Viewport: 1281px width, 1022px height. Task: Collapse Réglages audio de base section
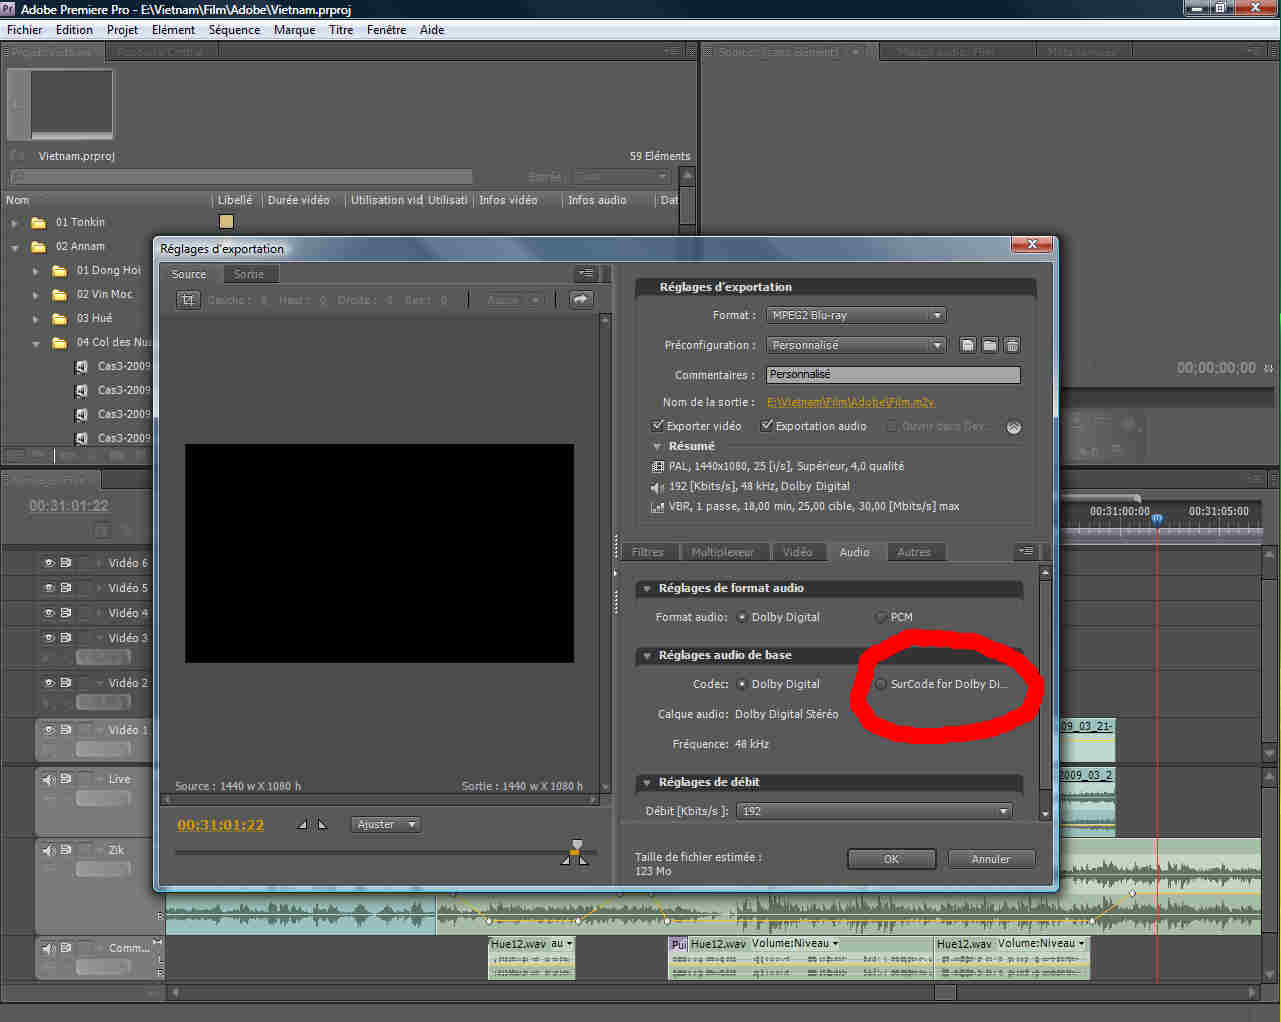coord(647,655)
